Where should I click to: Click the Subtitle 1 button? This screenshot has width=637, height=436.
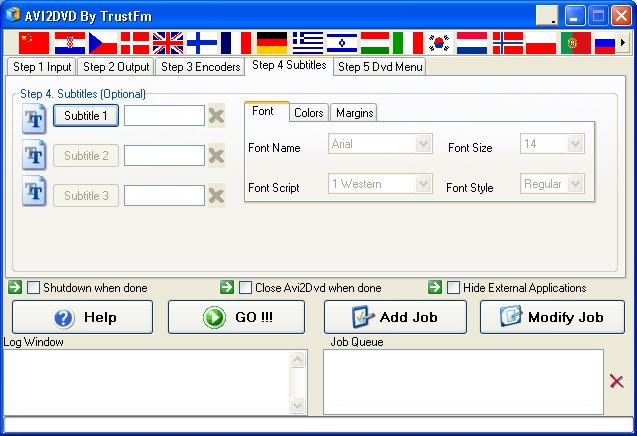tap(86, 116)
